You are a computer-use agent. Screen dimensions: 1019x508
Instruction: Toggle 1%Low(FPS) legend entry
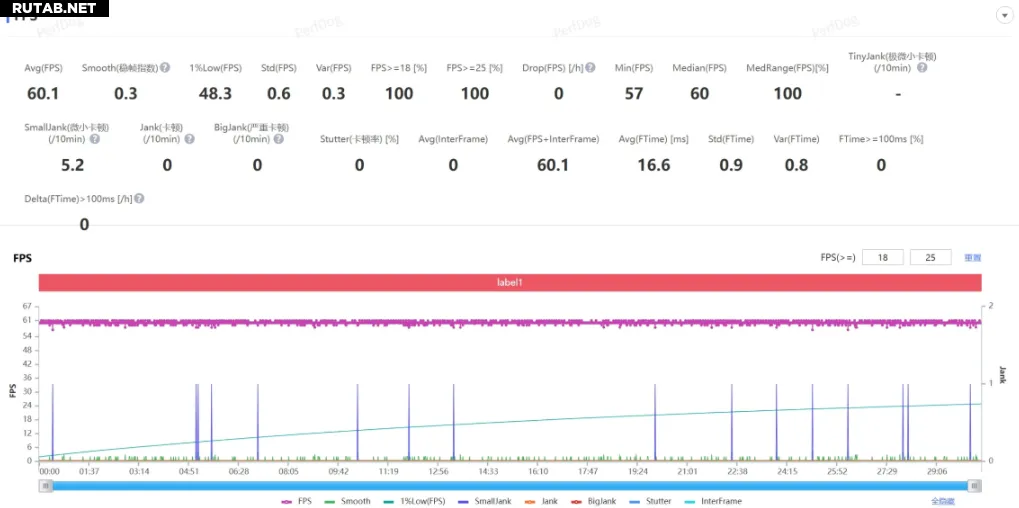click(x=412, y=501)
